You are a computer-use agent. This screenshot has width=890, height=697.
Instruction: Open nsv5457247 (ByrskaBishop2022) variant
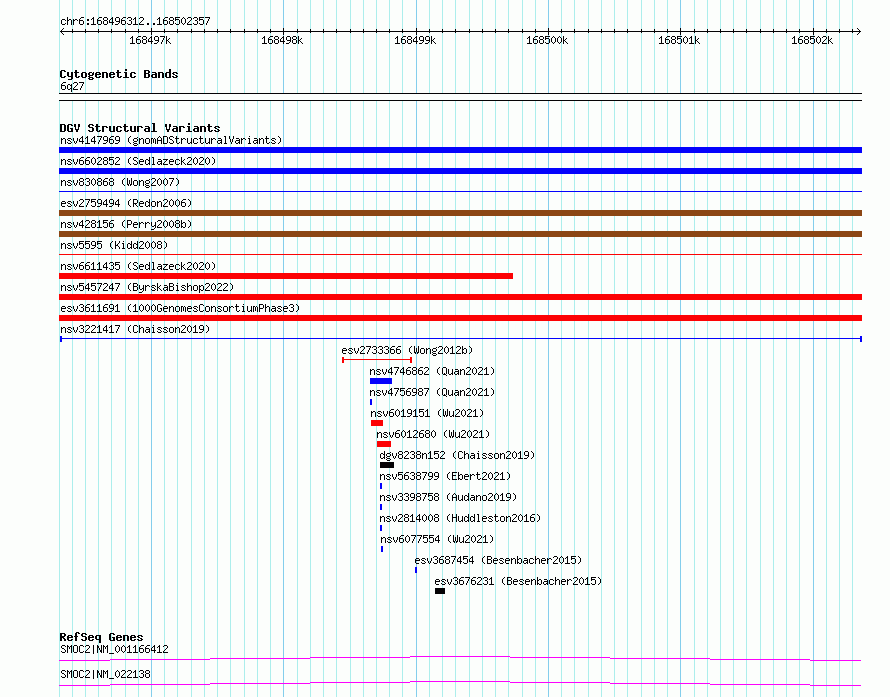click(147, 287)
